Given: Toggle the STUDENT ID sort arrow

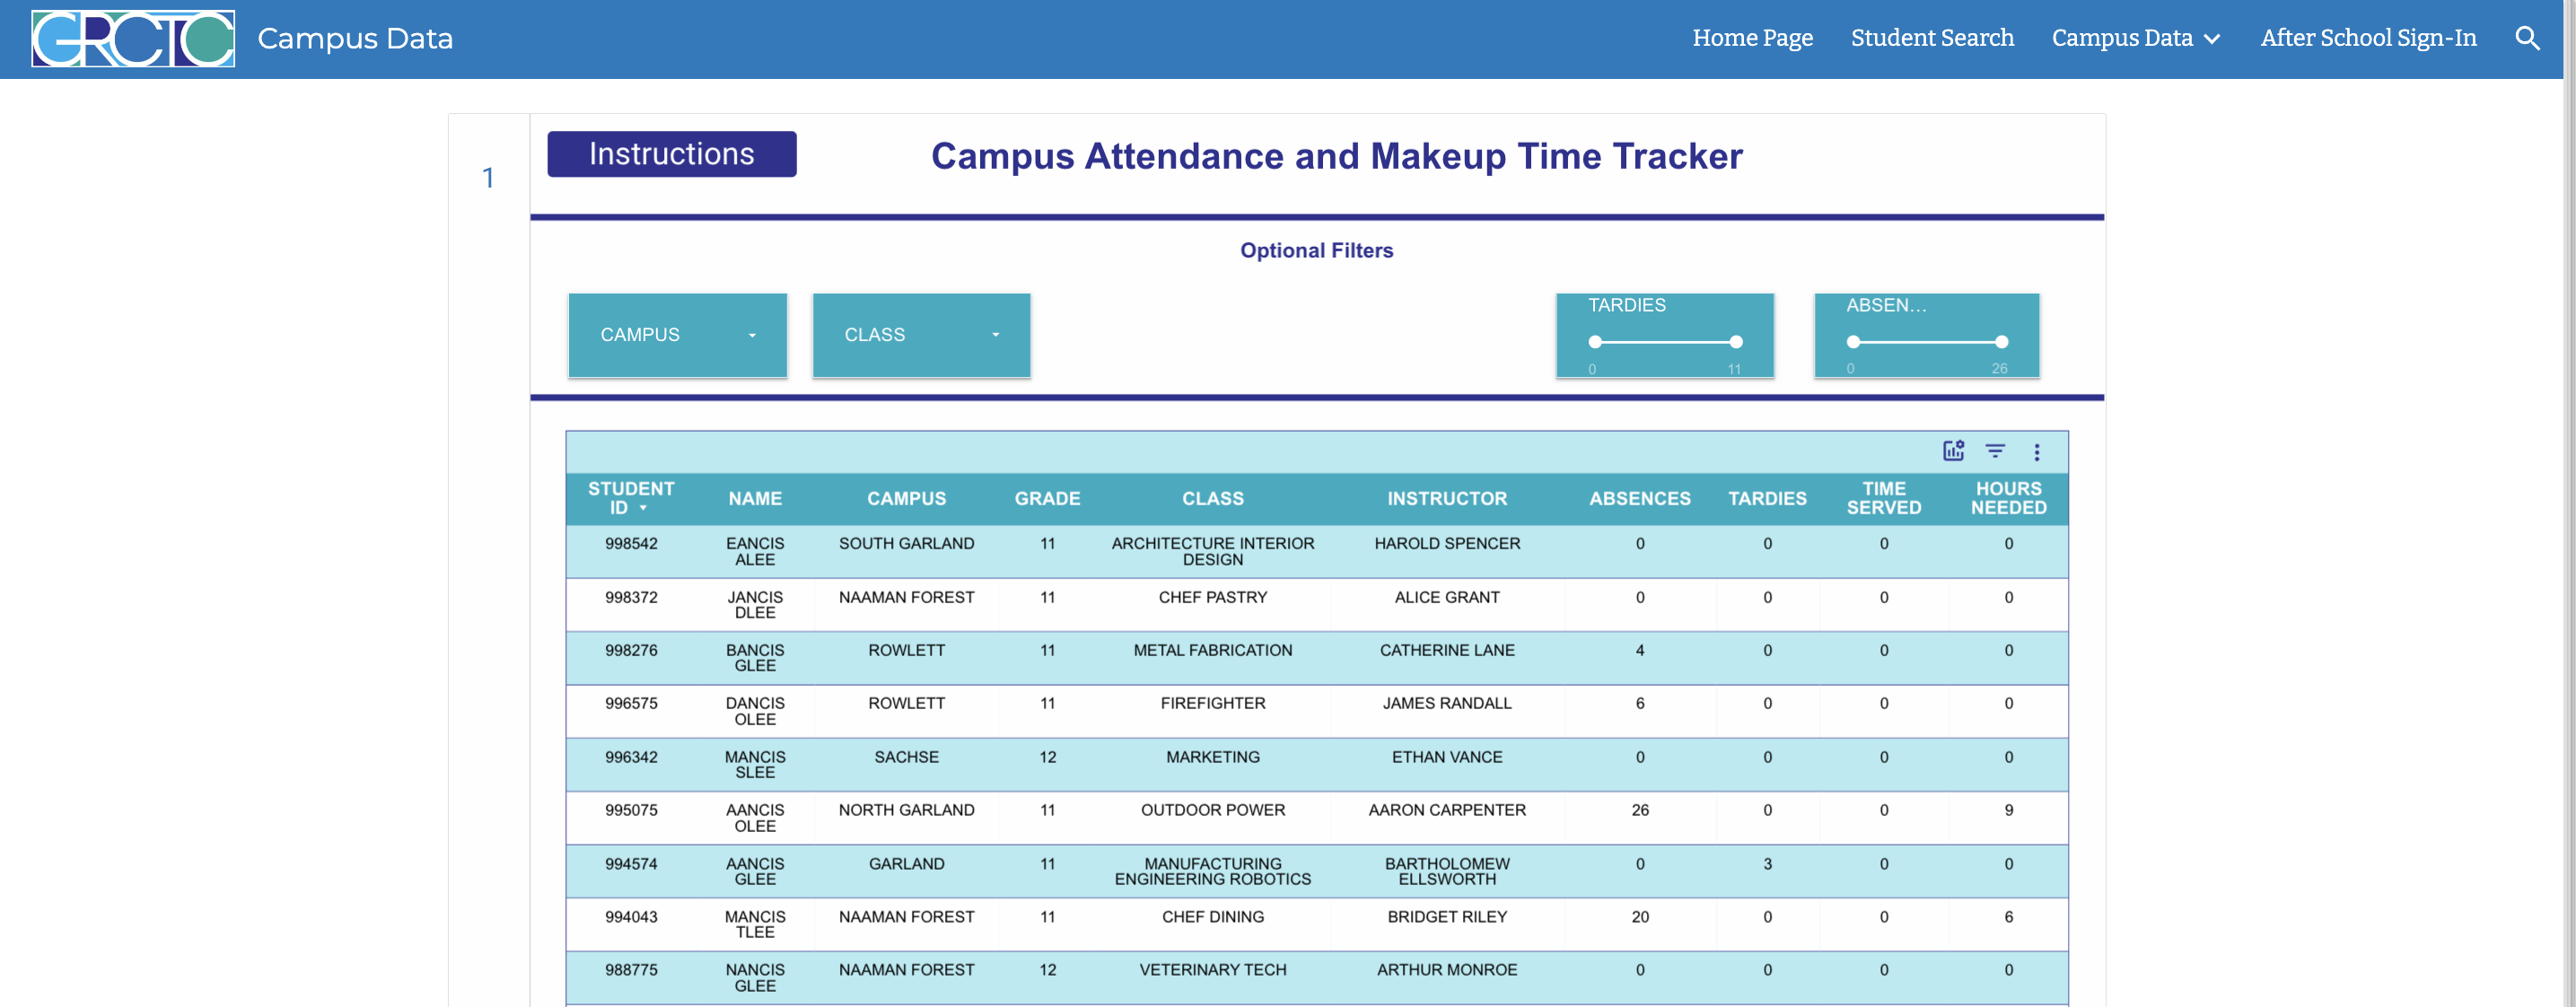Looking at the screenshot, I should 643,508.
